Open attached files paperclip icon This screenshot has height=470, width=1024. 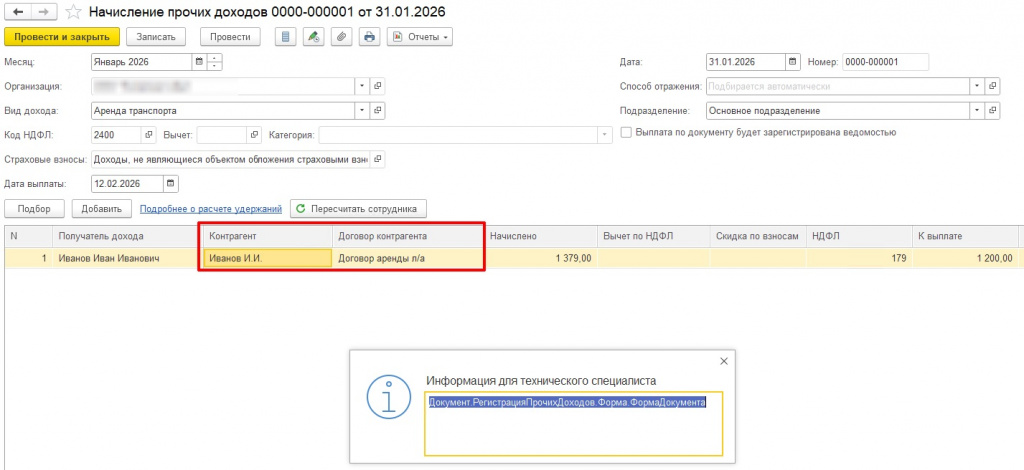[340, 37]
